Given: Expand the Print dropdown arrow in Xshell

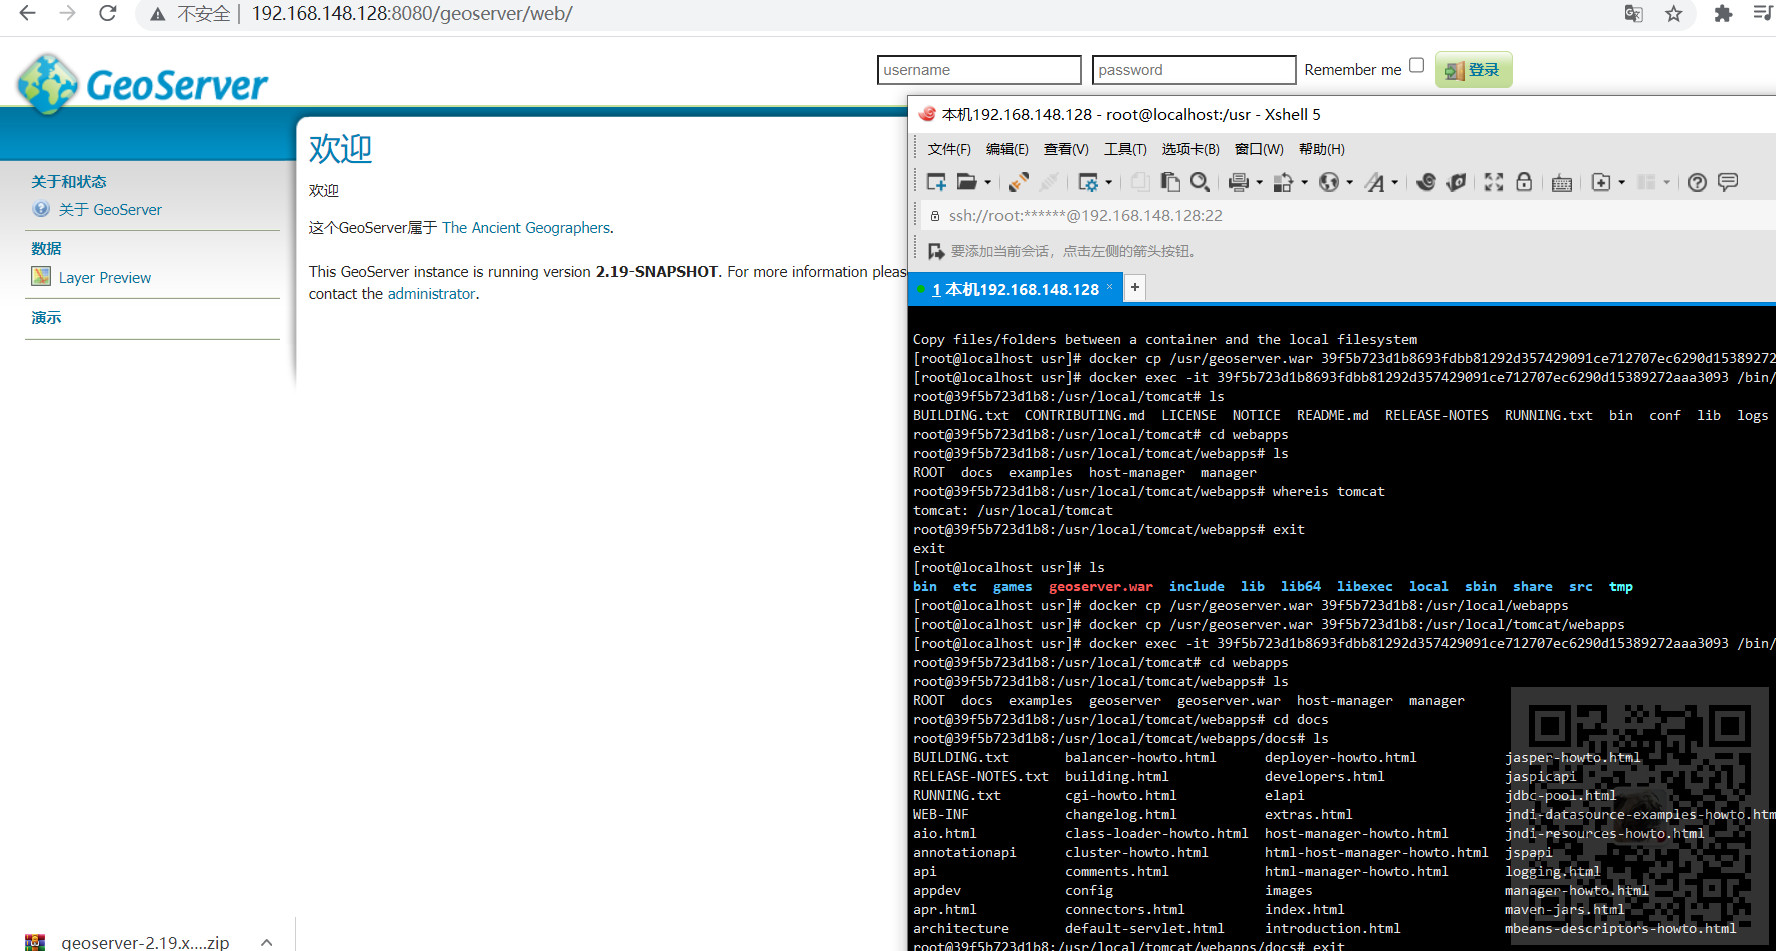Looking at the screenshot, I should pyautogui.click(x=1260, y=182).
